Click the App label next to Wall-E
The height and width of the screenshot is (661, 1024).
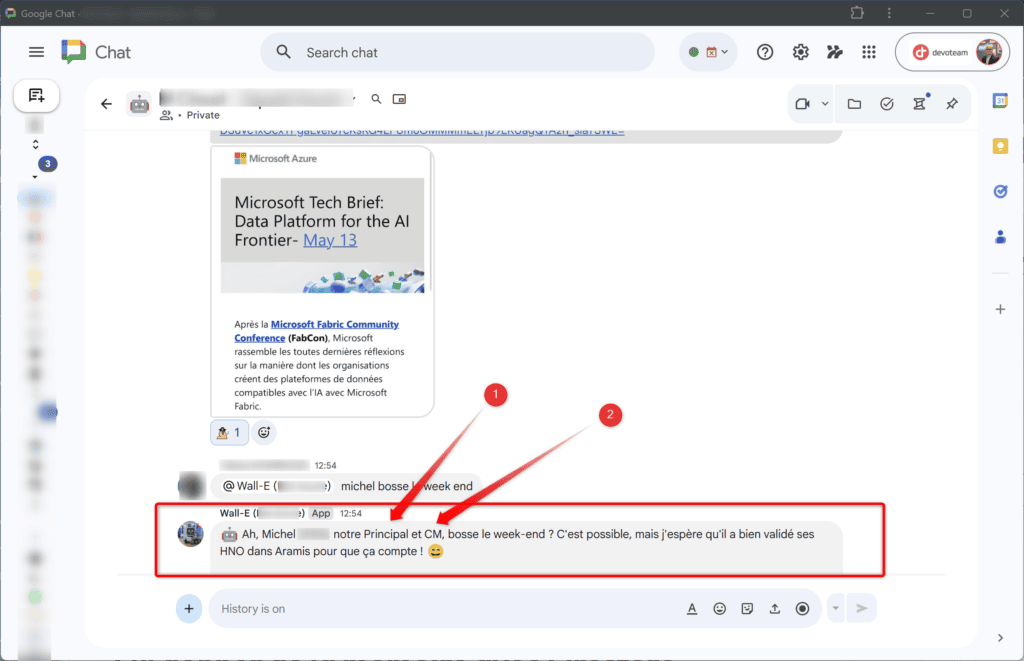coord(321,513)
